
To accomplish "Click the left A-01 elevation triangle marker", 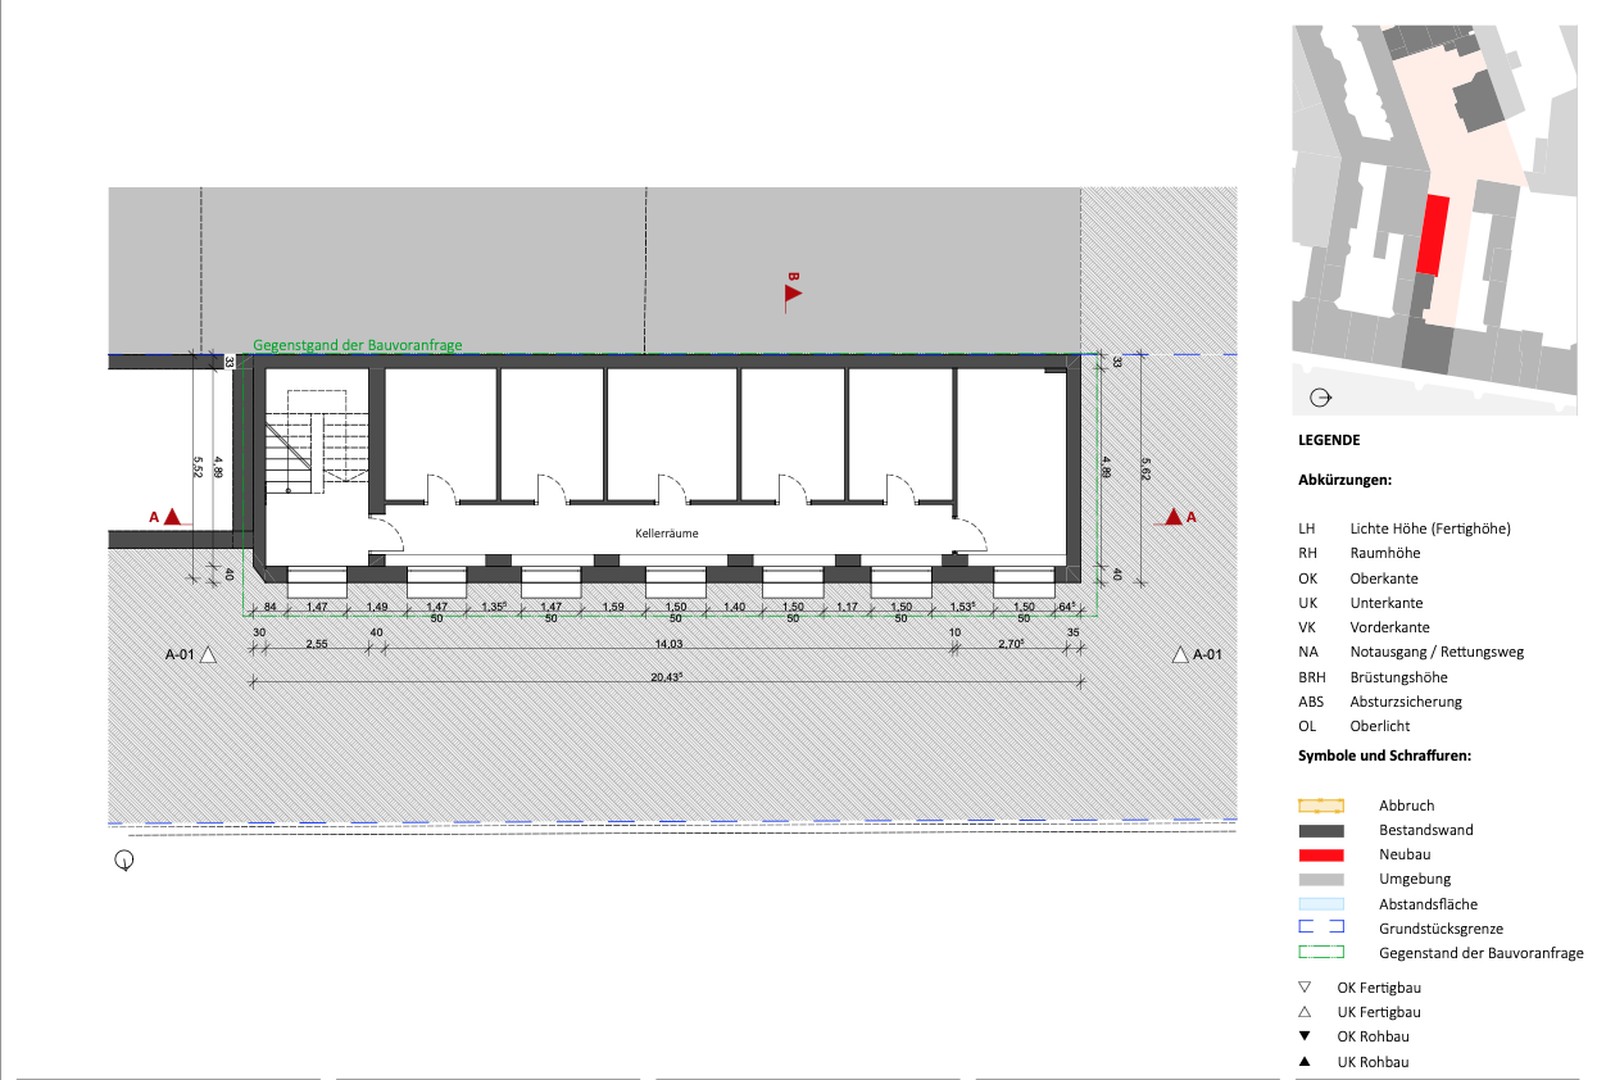I will [x=208, y=655].
